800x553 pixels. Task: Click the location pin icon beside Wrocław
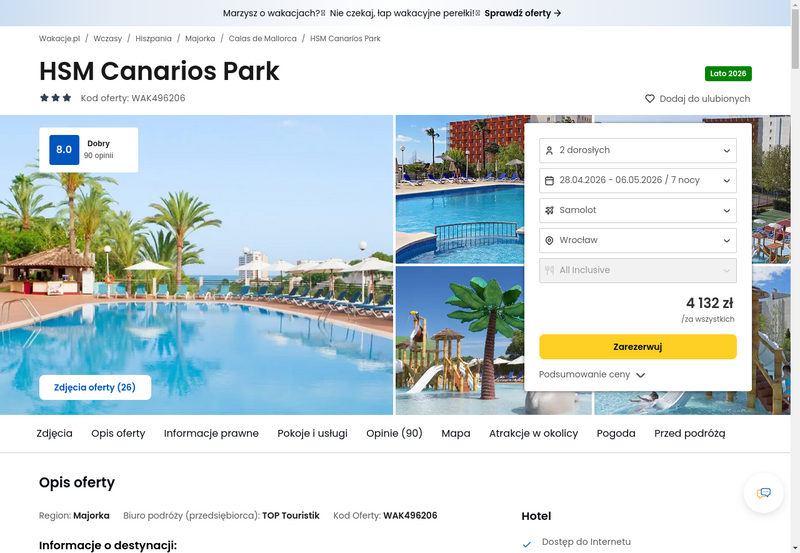click(549, 240)
